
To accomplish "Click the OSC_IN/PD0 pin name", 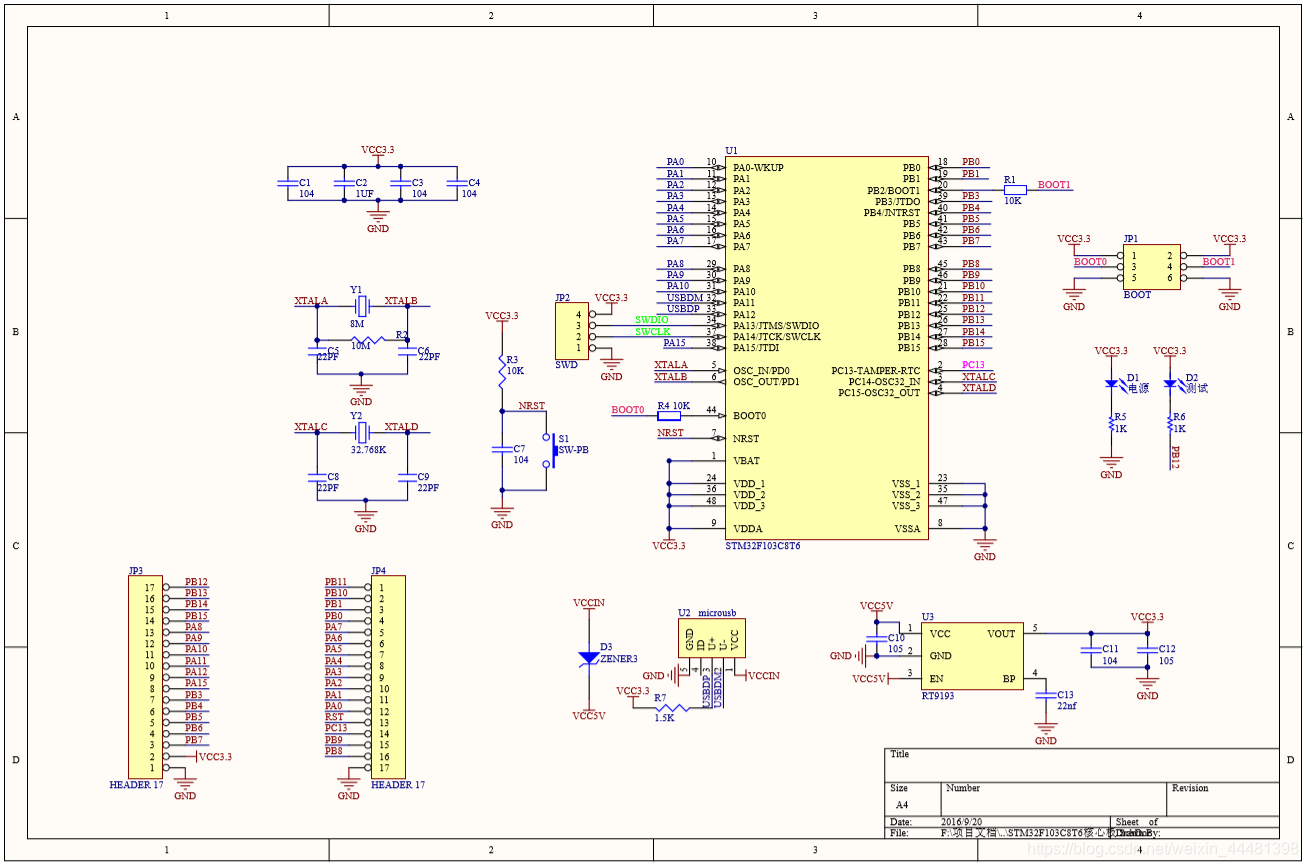I will click(761, 371).
